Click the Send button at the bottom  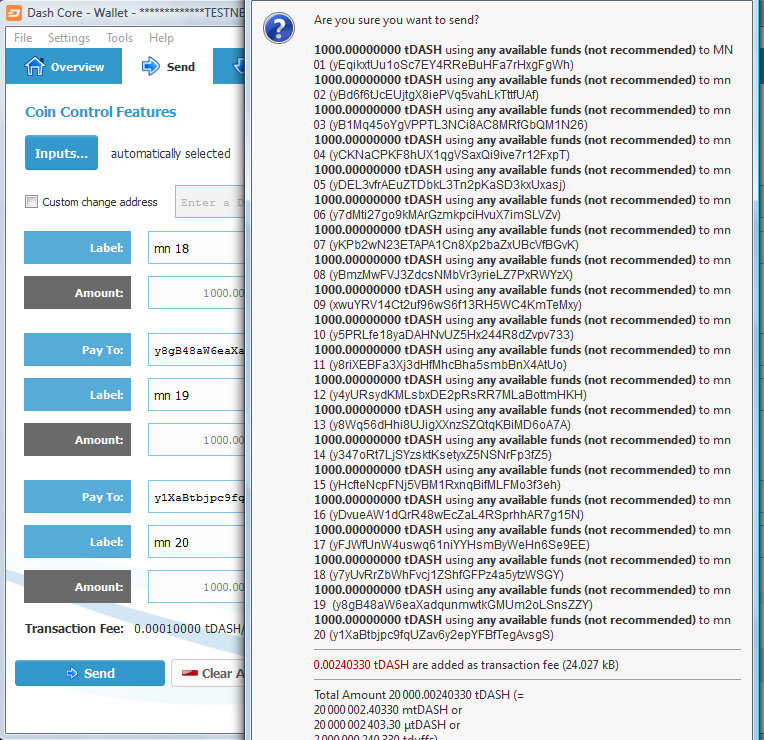pos(90,673)
